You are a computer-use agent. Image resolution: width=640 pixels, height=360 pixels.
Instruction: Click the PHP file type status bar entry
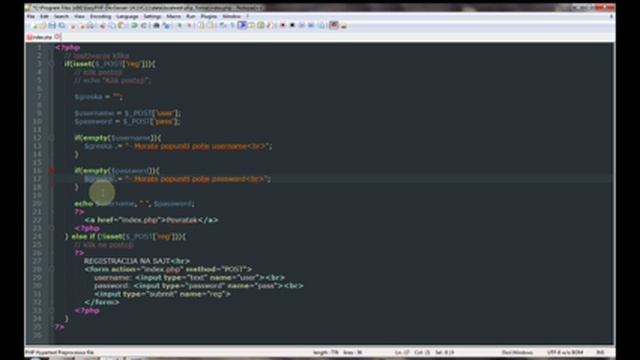pos(60,352)
